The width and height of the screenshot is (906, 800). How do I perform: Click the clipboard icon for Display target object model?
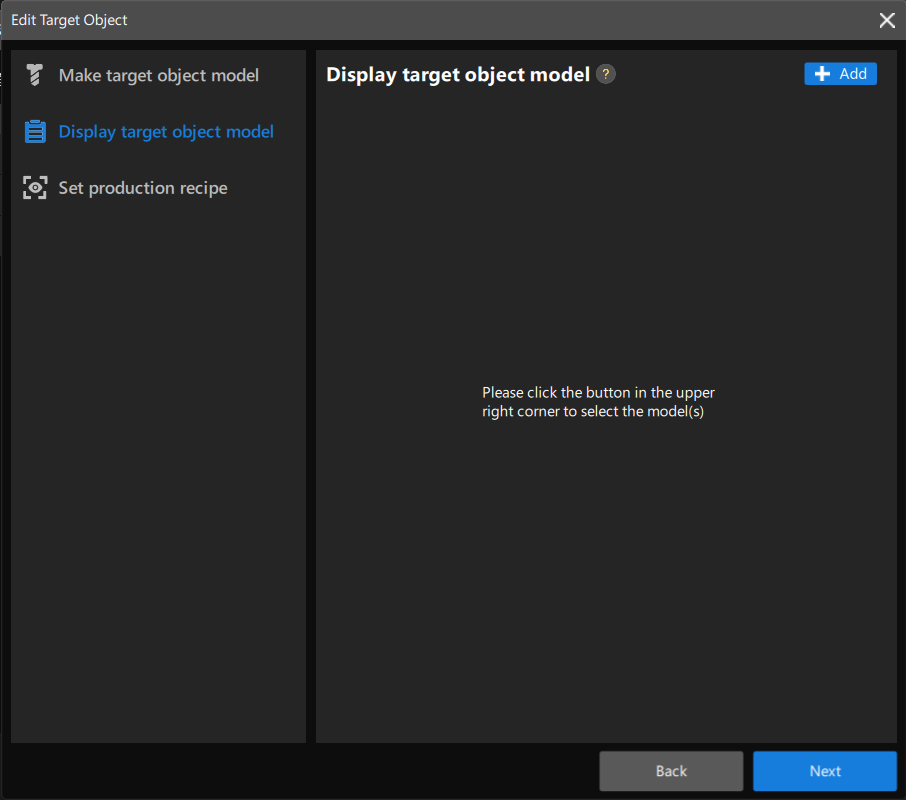35,132
